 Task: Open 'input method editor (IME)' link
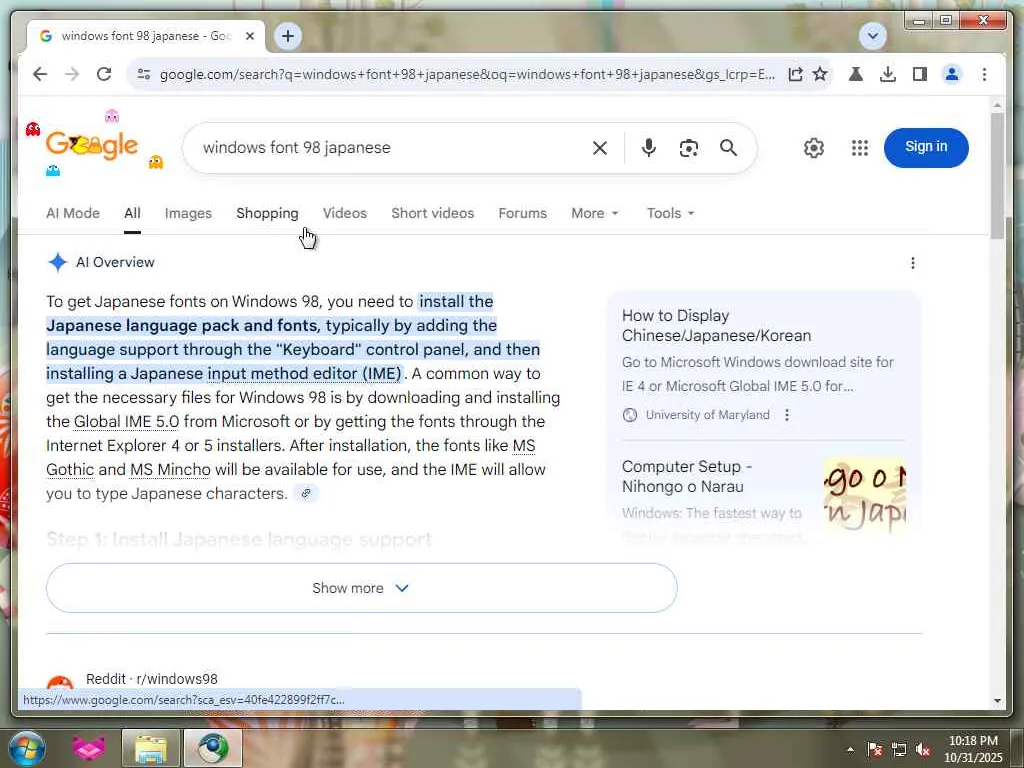pos(304,374)
